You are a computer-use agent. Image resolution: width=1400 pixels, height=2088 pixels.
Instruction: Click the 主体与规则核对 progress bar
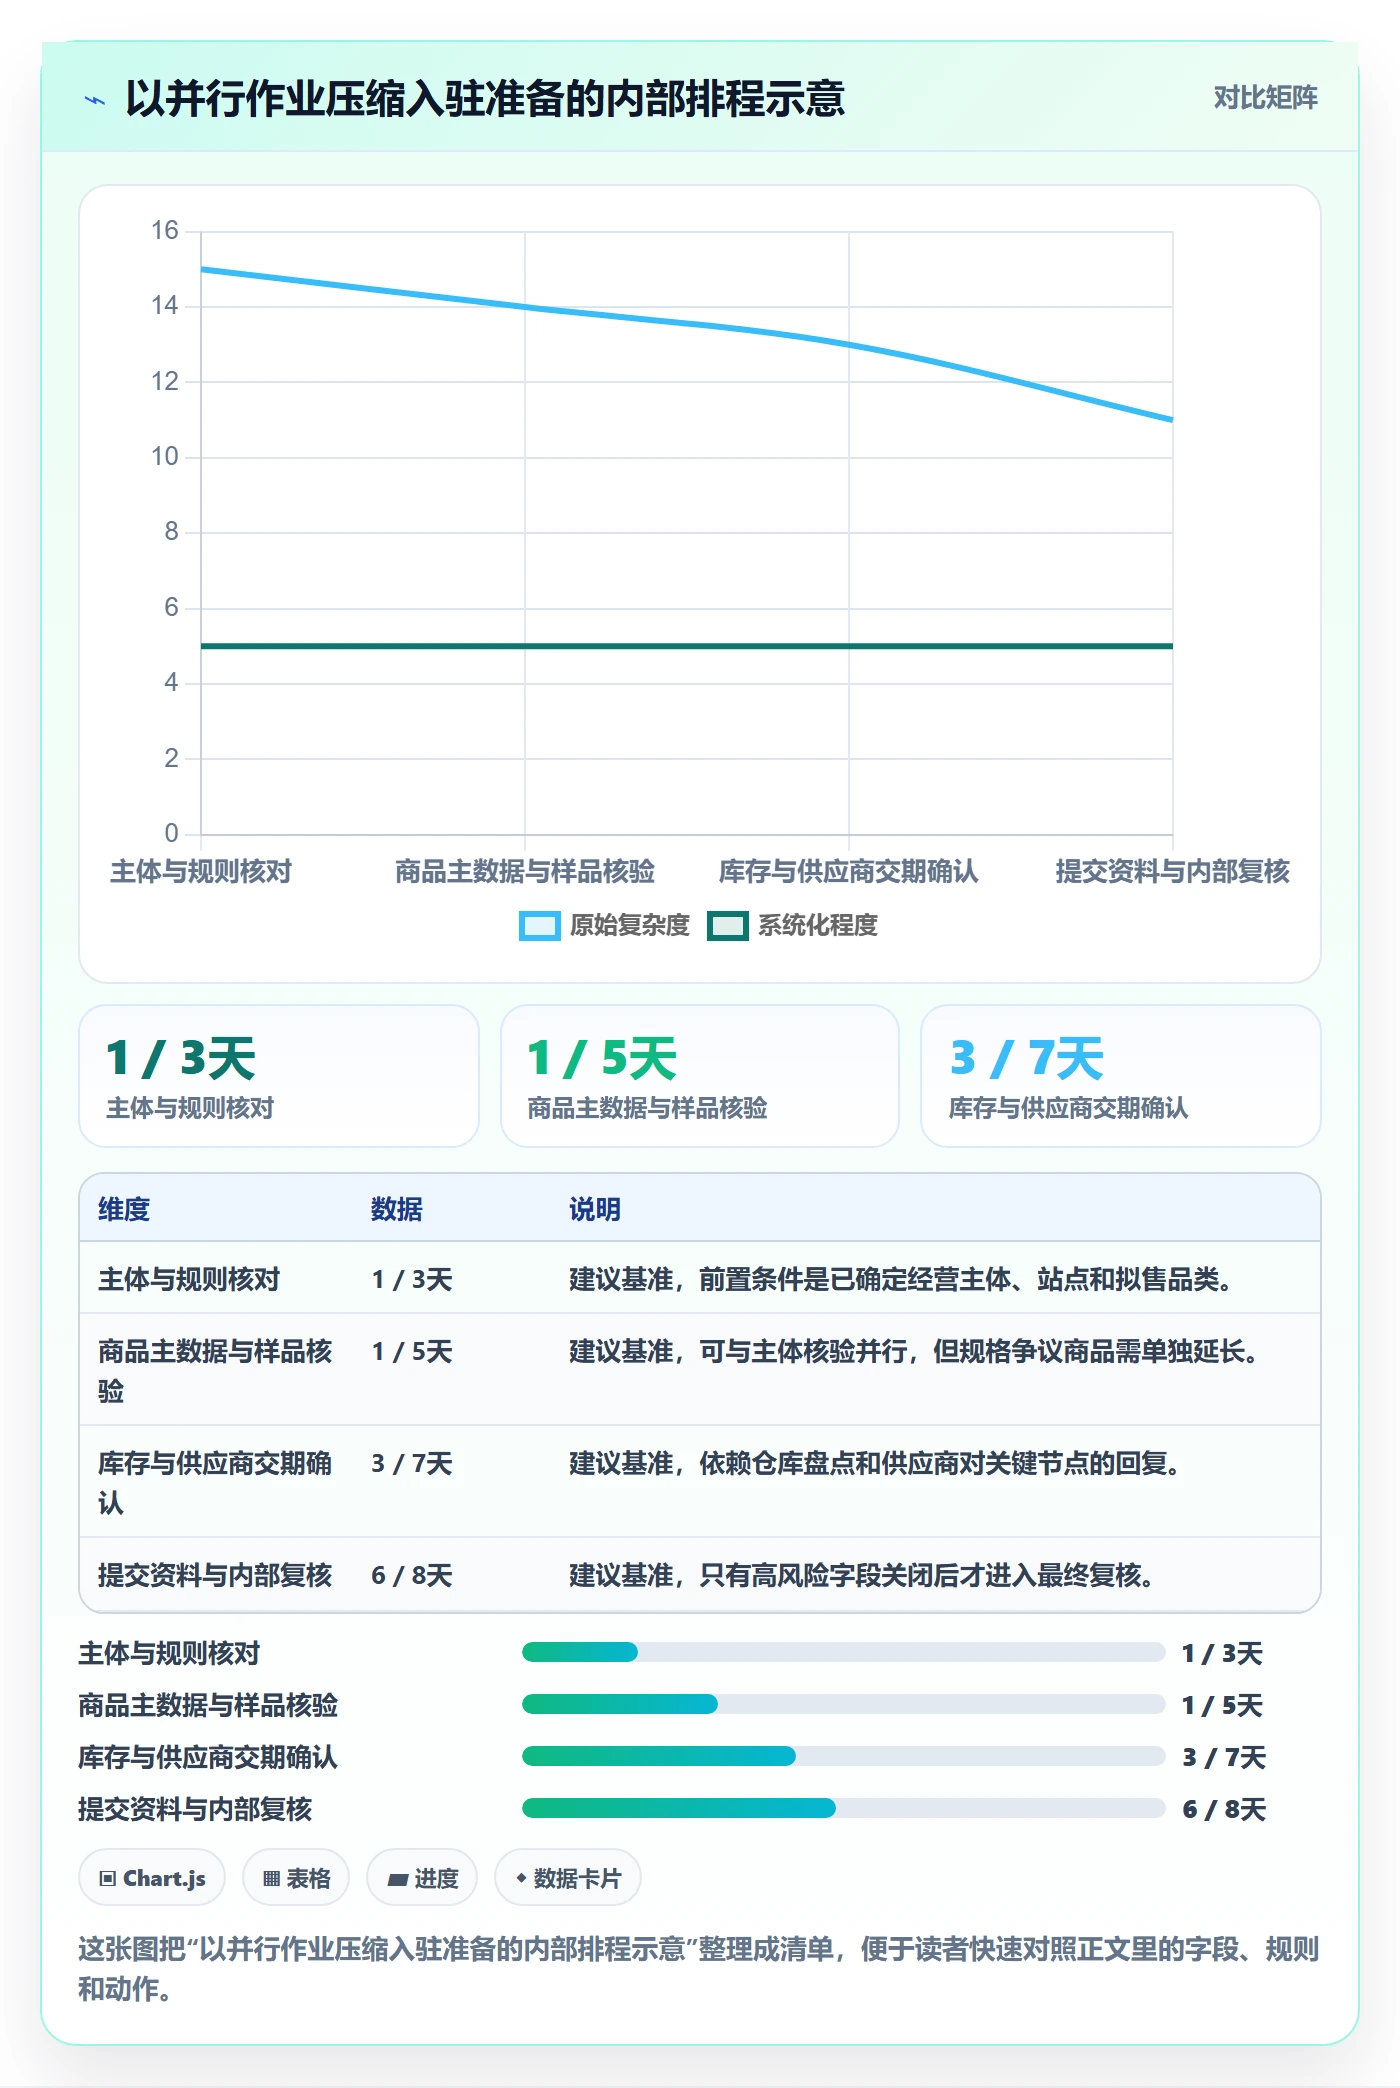coord(843,1652)
